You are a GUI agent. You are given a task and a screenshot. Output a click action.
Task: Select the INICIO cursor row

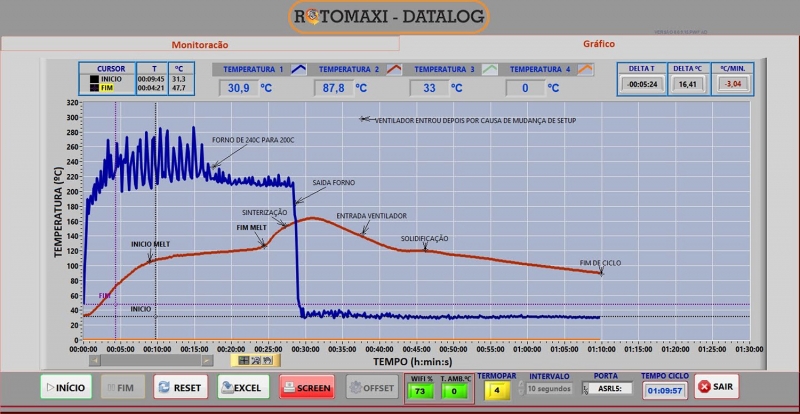(x=107, y=79)
